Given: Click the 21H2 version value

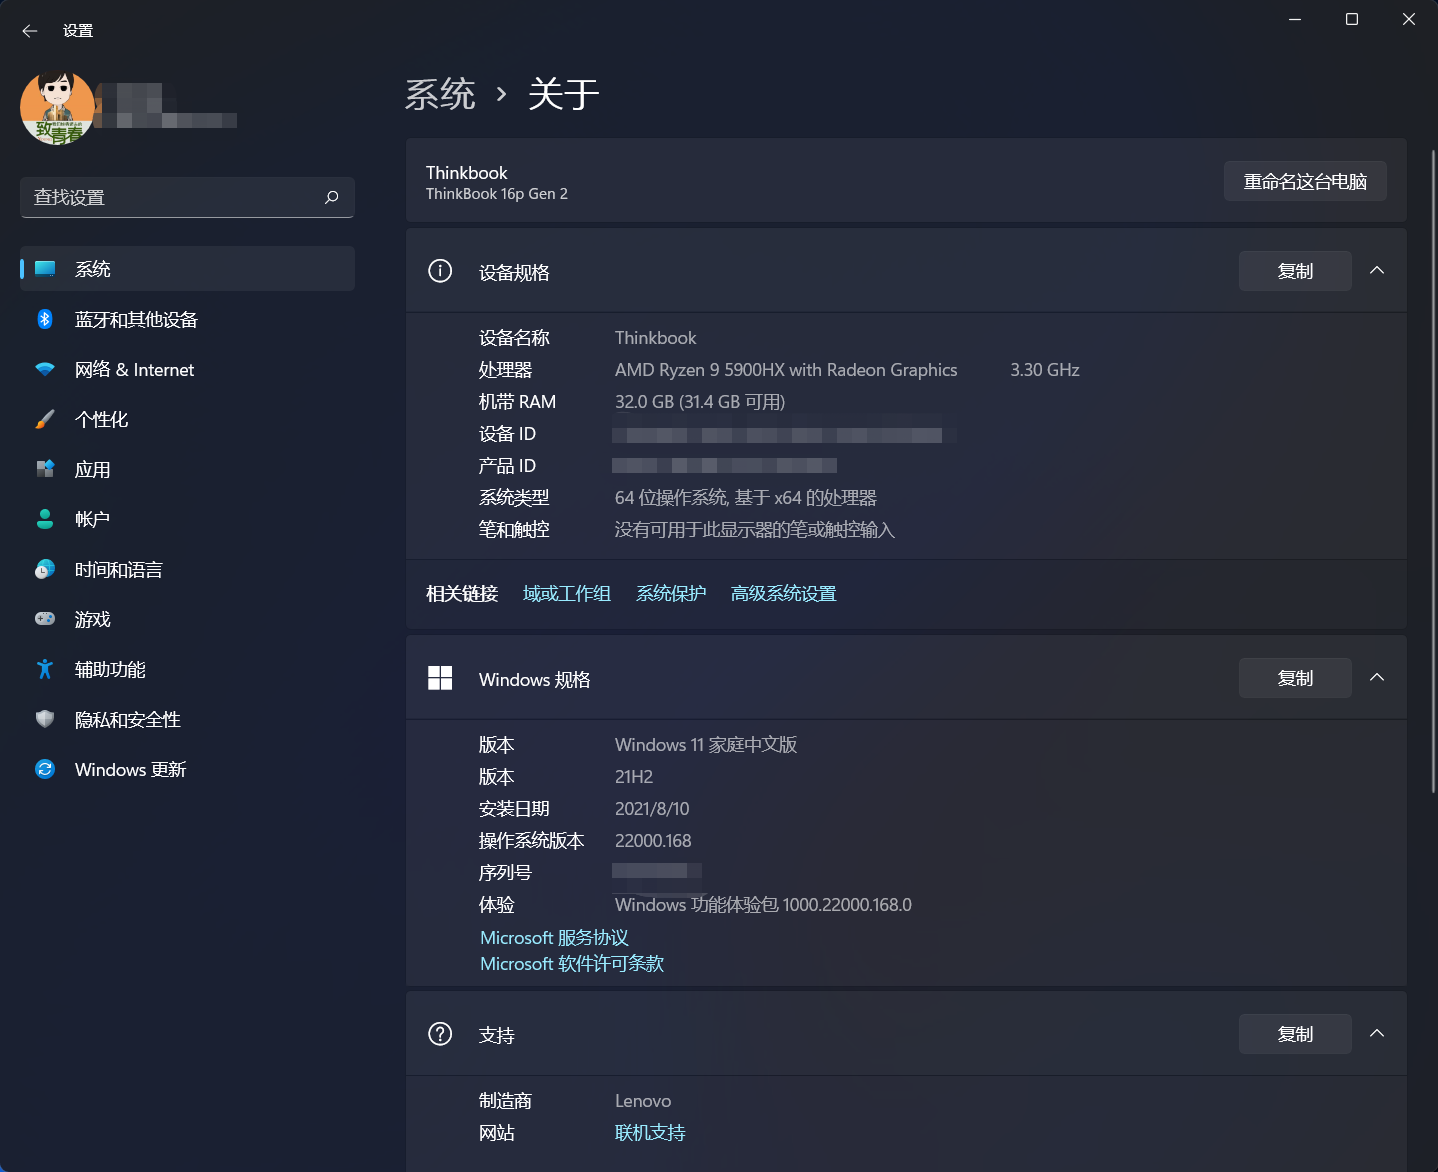Looking at the screenshot, I should [x=634, y=777].
